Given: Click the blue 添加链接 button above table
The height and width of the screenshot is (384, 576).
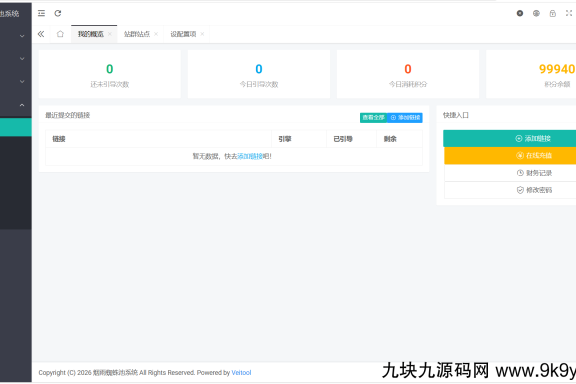Looking at the screenshot, I should point(405,118).
